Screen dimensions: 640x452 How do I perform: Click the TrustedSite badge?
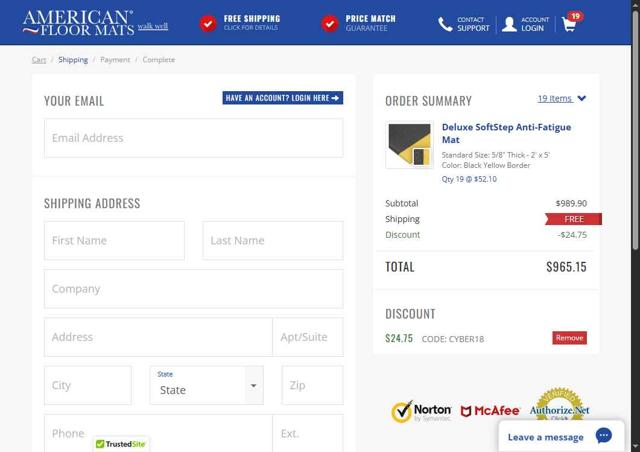point(121,444)
